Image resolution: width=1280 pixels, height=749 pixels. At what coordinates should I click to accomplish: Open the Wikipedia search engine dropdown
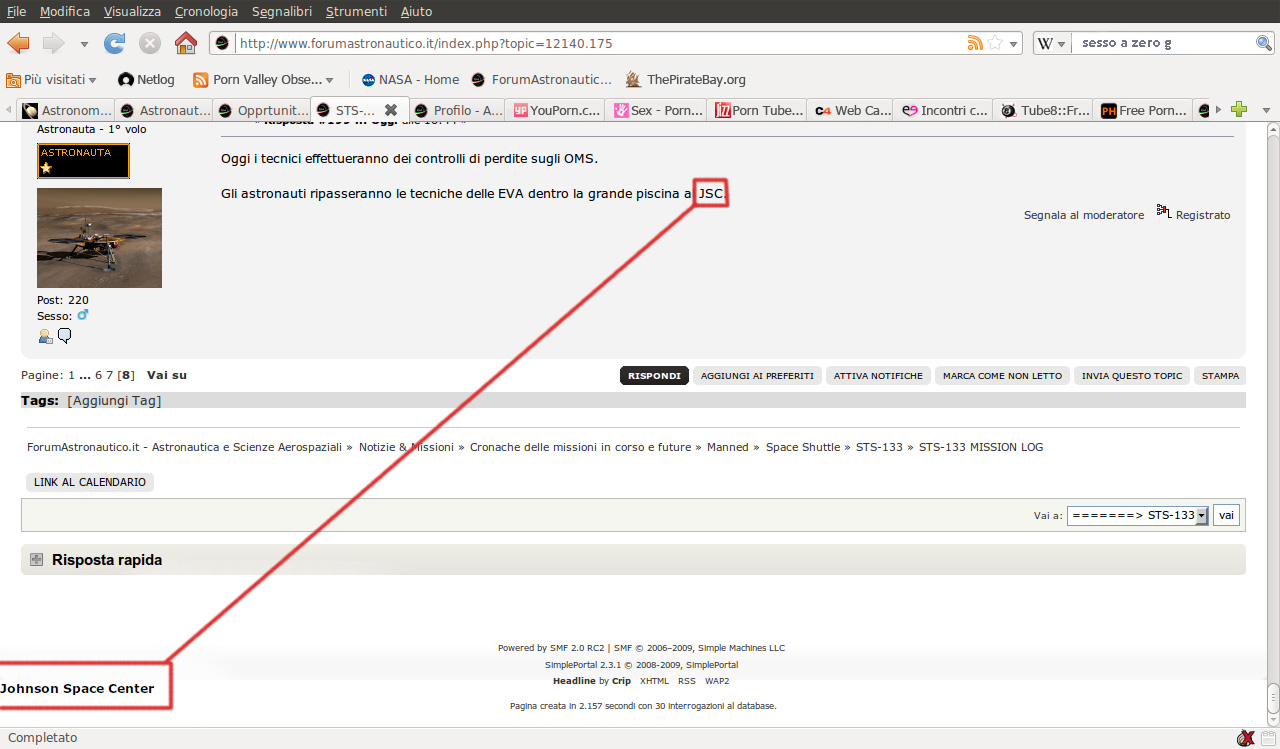tap(1050, 43)
